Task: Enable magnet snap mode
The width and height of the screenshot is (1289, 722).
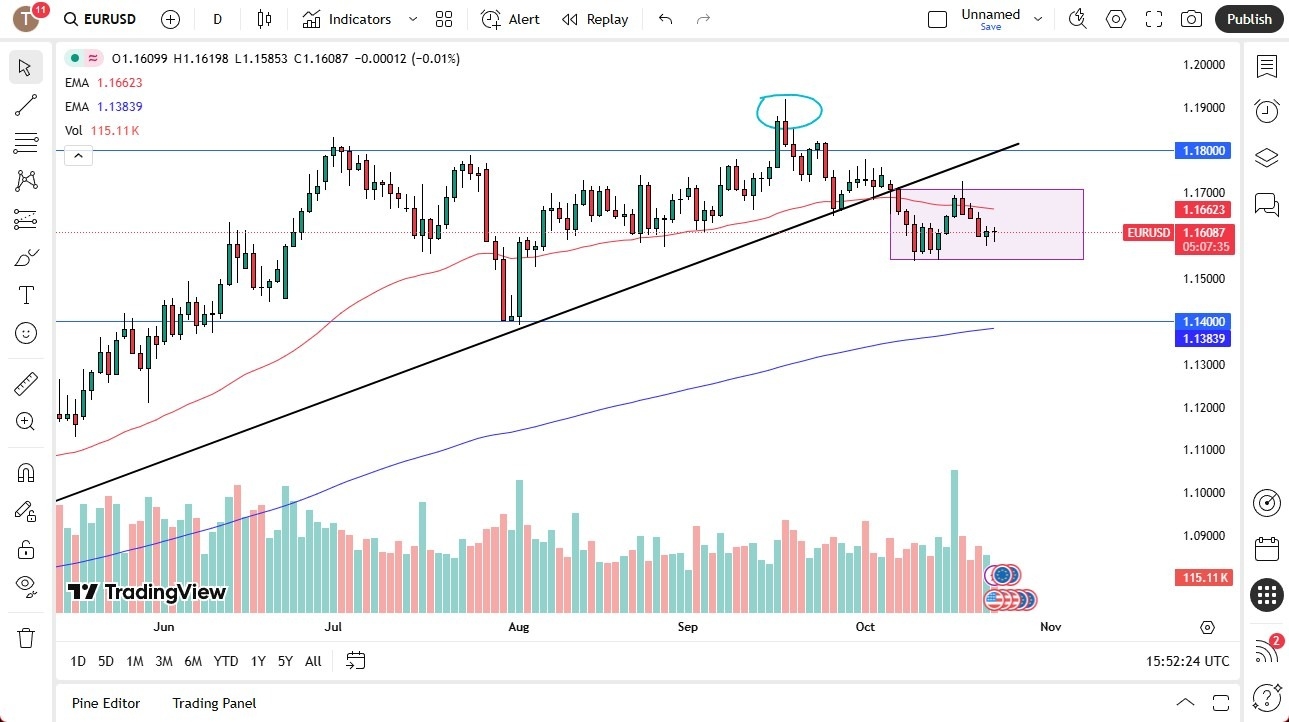Action: (26, 472)
